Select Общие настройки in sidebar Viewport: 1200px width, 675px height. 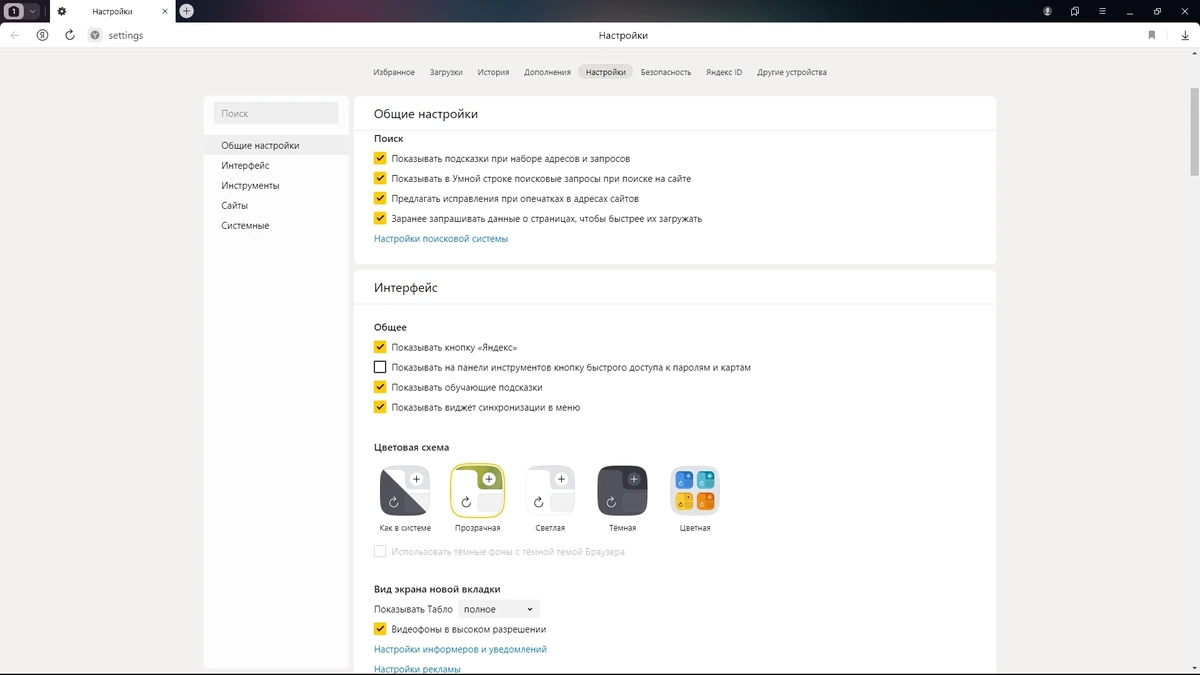pos(276,146)
